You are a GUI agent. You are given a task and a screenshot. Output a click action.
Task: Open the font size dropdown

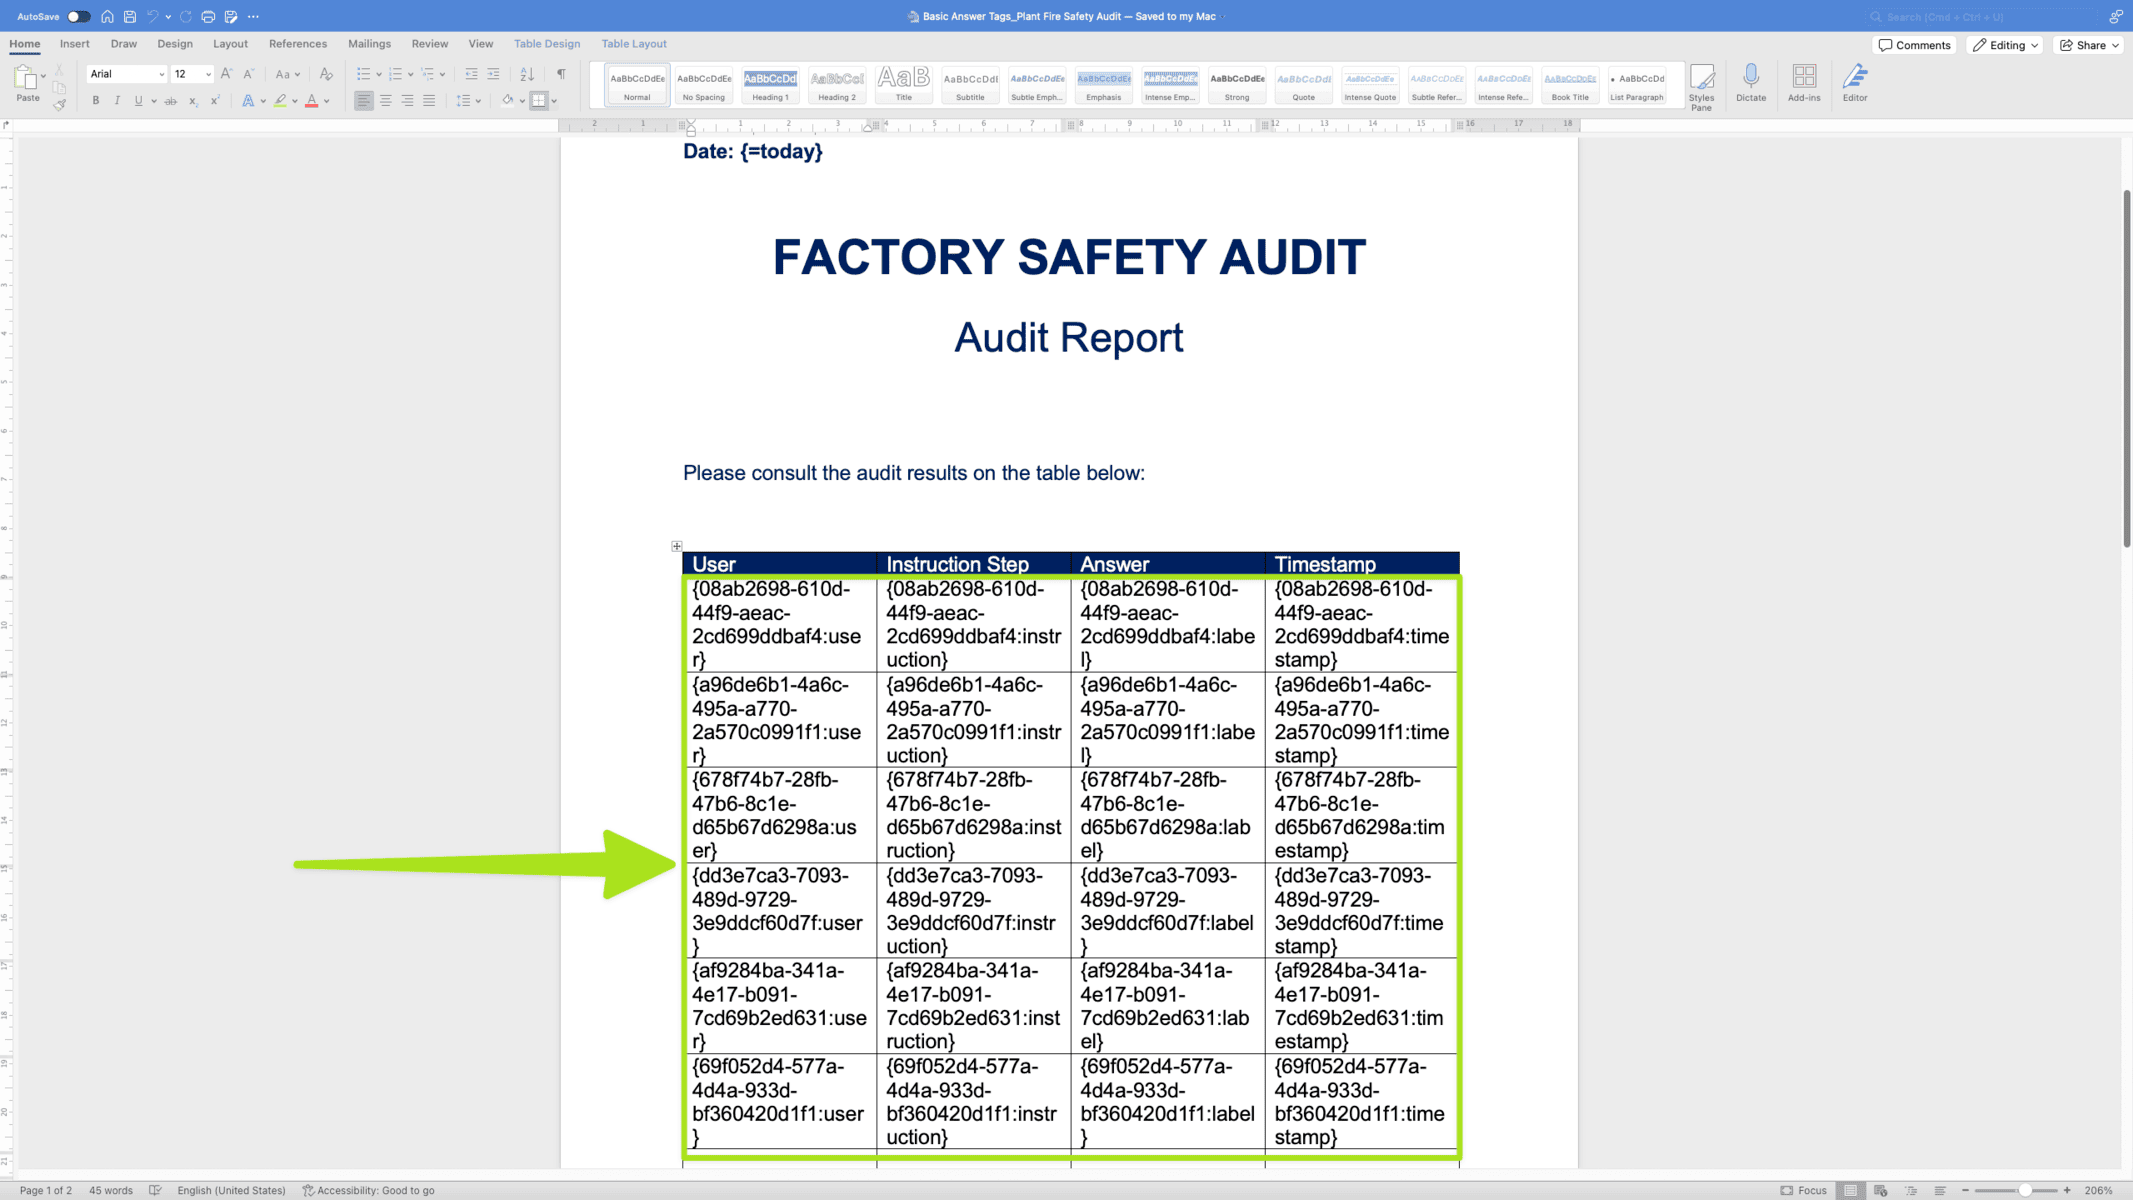pyautogui.click(x=208, y=74)
